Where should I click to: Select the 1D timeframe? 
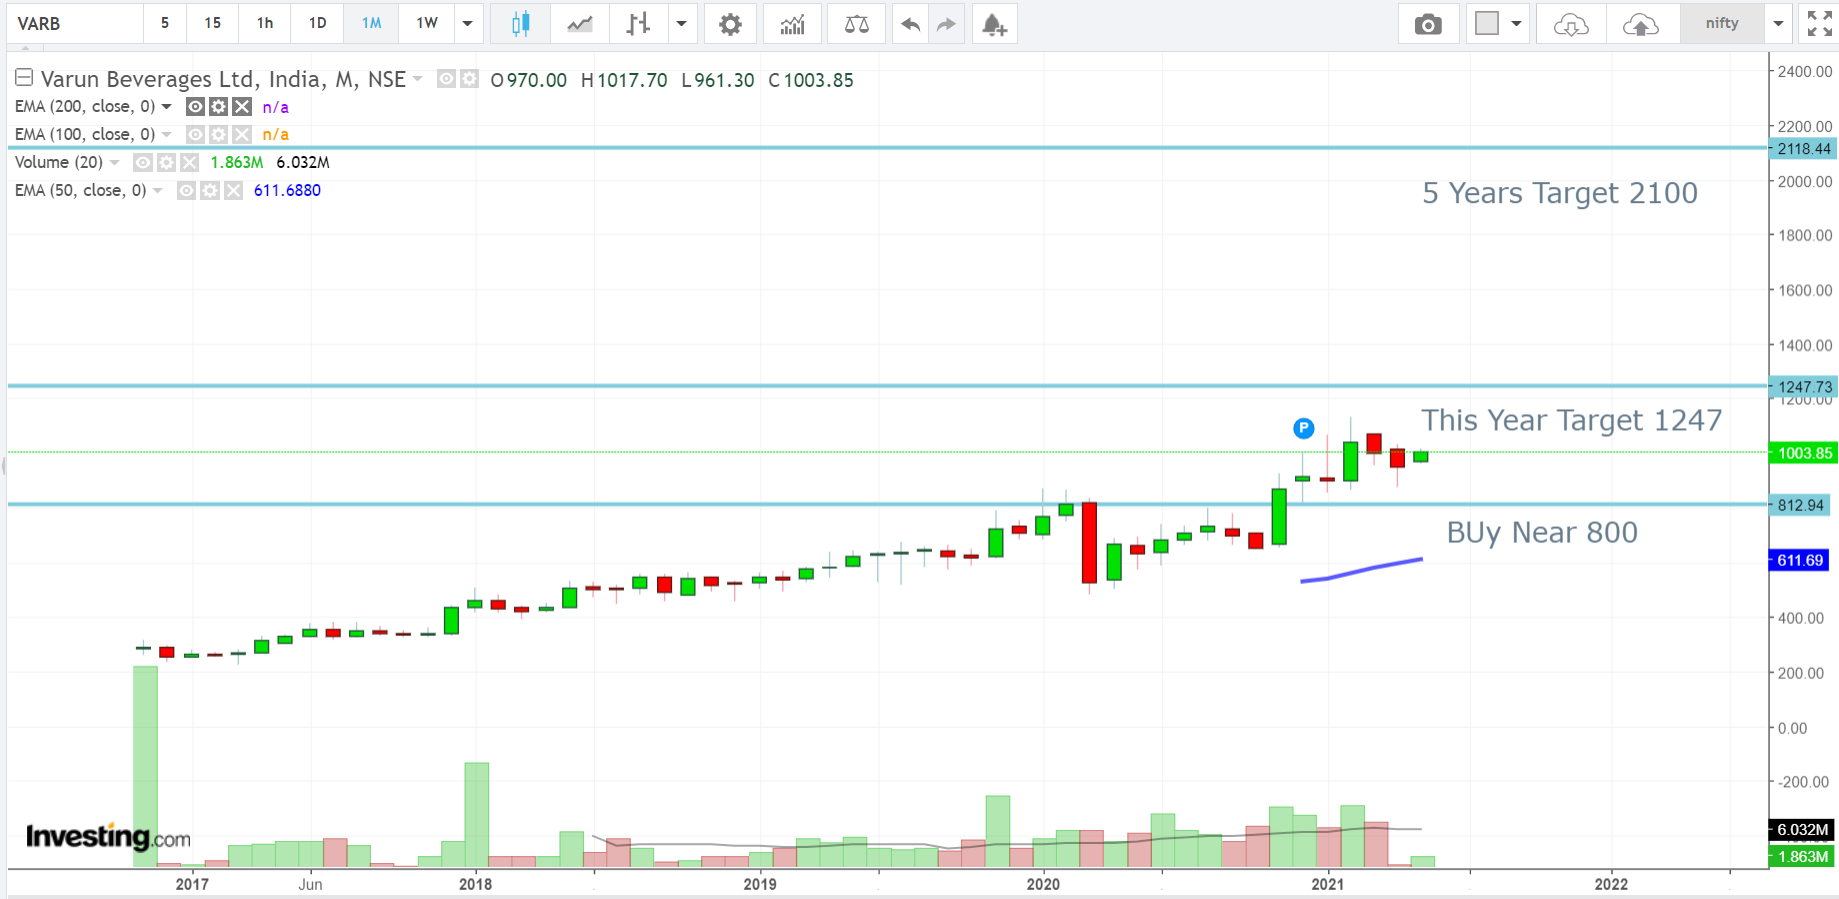[317, 24]
